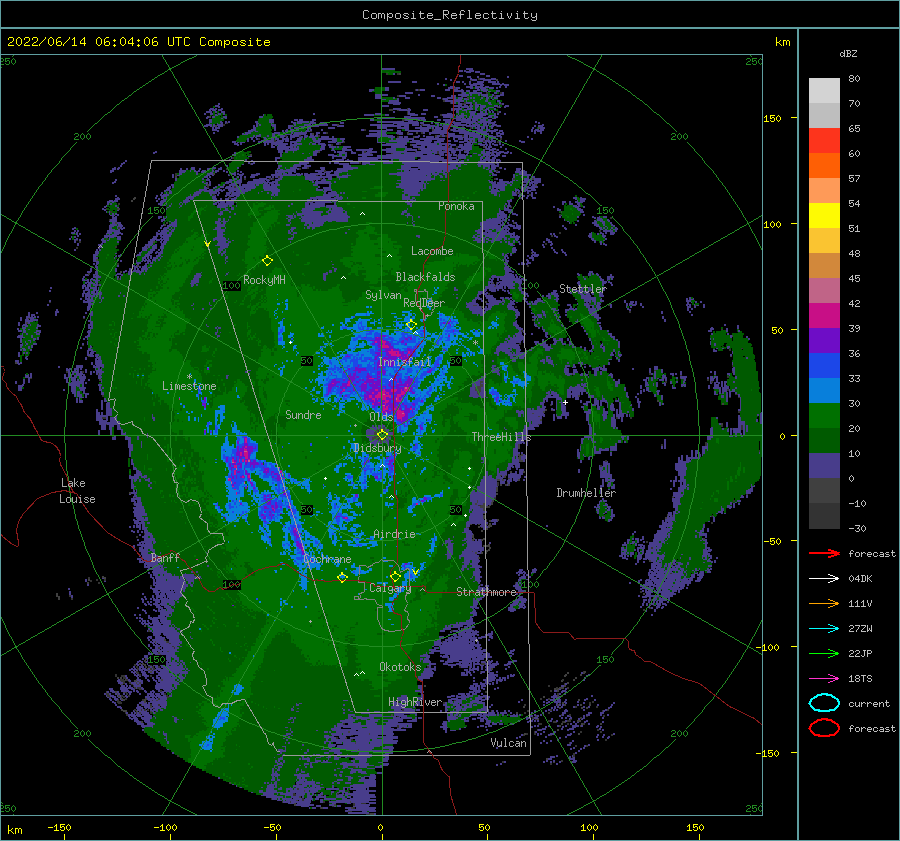Click the Olds label
Viewport: 900px width, 841px height.
[x=381, y=417]
